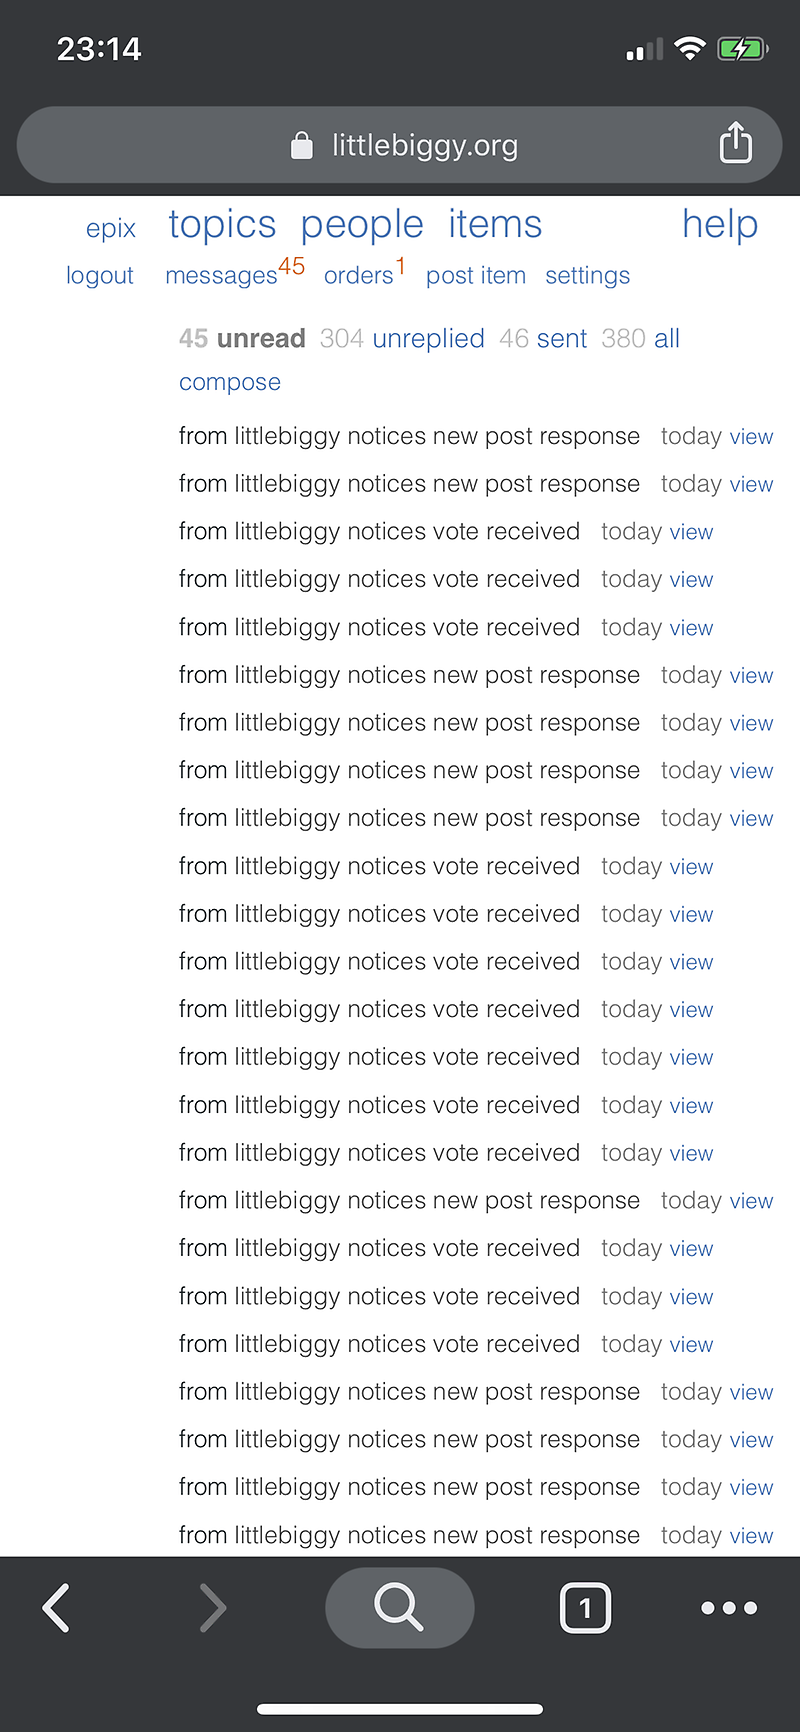This screenshot has height=1732, width=800.
Task: Click compose to write a message
Action: click(230, 382)
